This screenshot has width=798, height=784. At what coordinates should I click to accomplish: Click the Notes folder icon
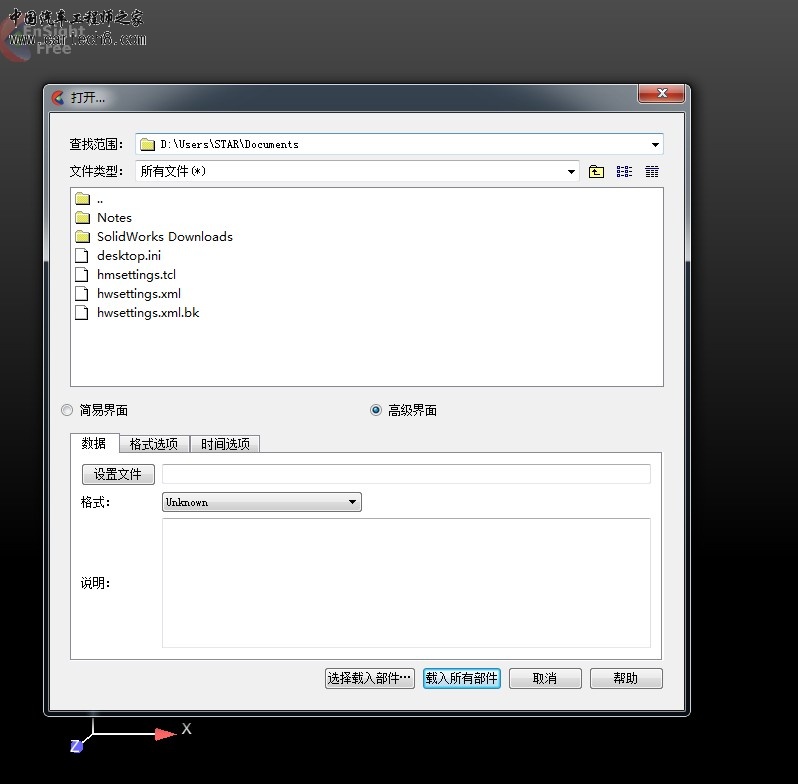point(83,218)
